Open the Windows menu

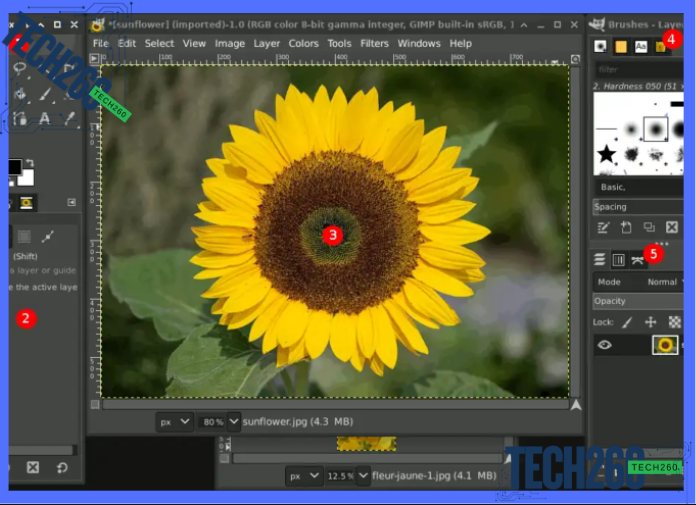point(419,43)
